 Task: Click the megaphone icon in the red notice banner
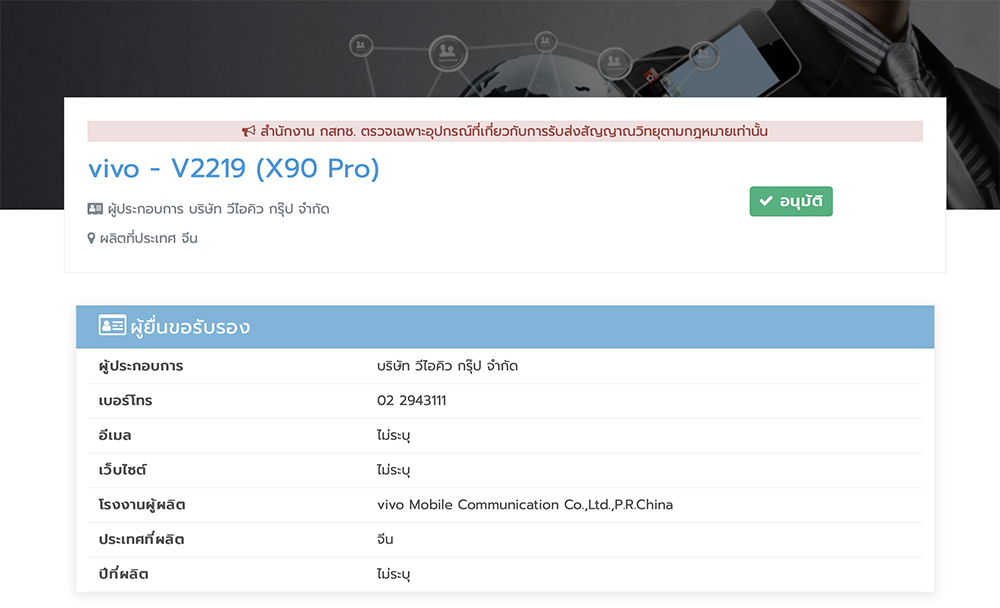(x=249, y=132)
